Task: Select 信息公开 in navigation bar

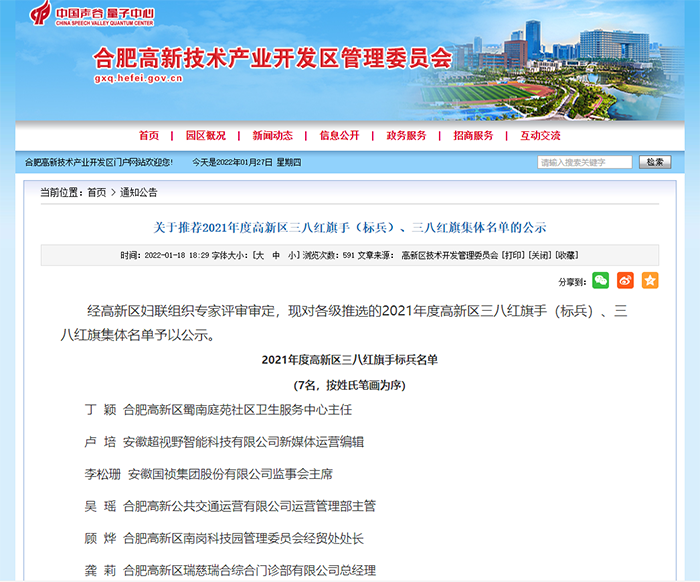Action: [339, 136]
